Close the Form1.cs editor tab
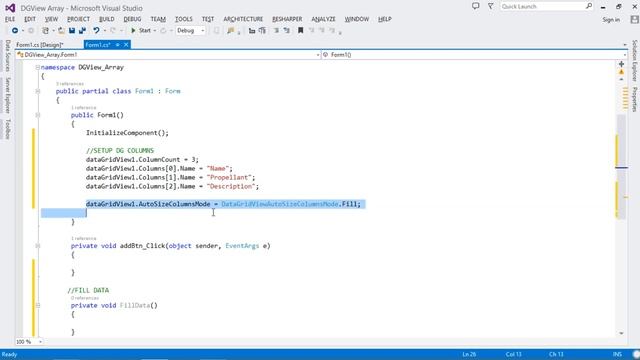Image resolution: width=640 pixels, height=360 pixels. (x=126, y=45)
